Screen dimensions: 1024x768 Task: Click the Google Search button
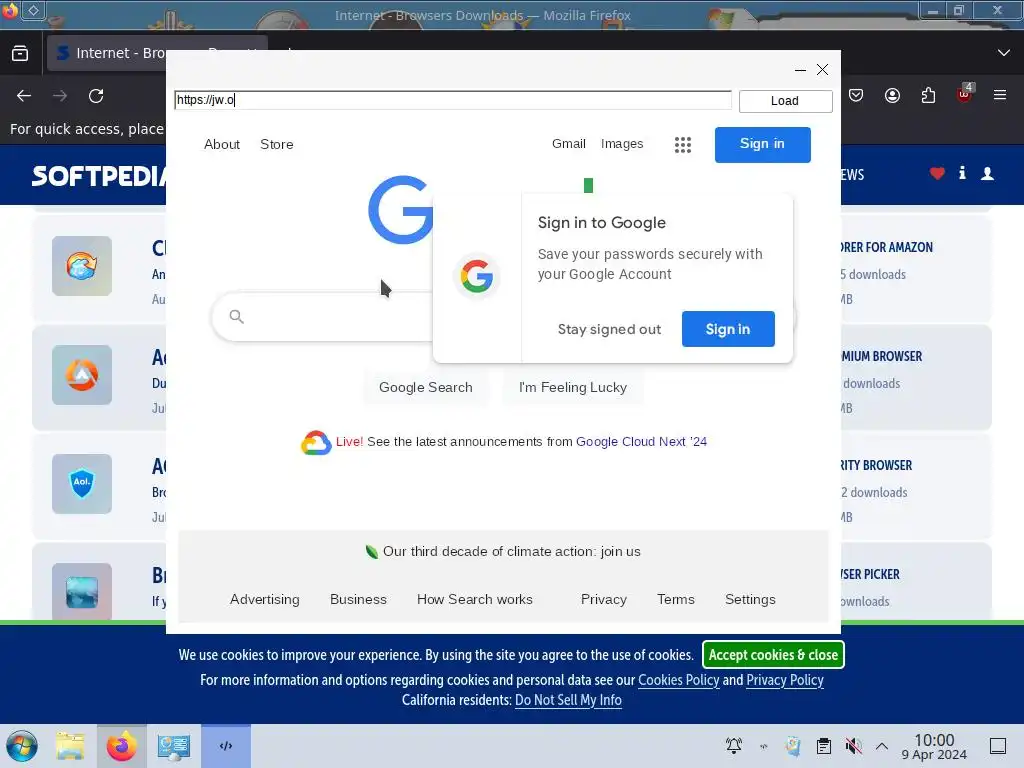click(426, 387)
